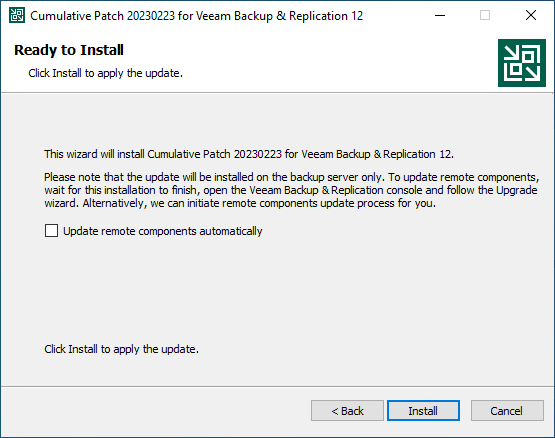Click the 'Ready to Install' heading
Viewport: 555px width, 438px height.
[69, 50]
